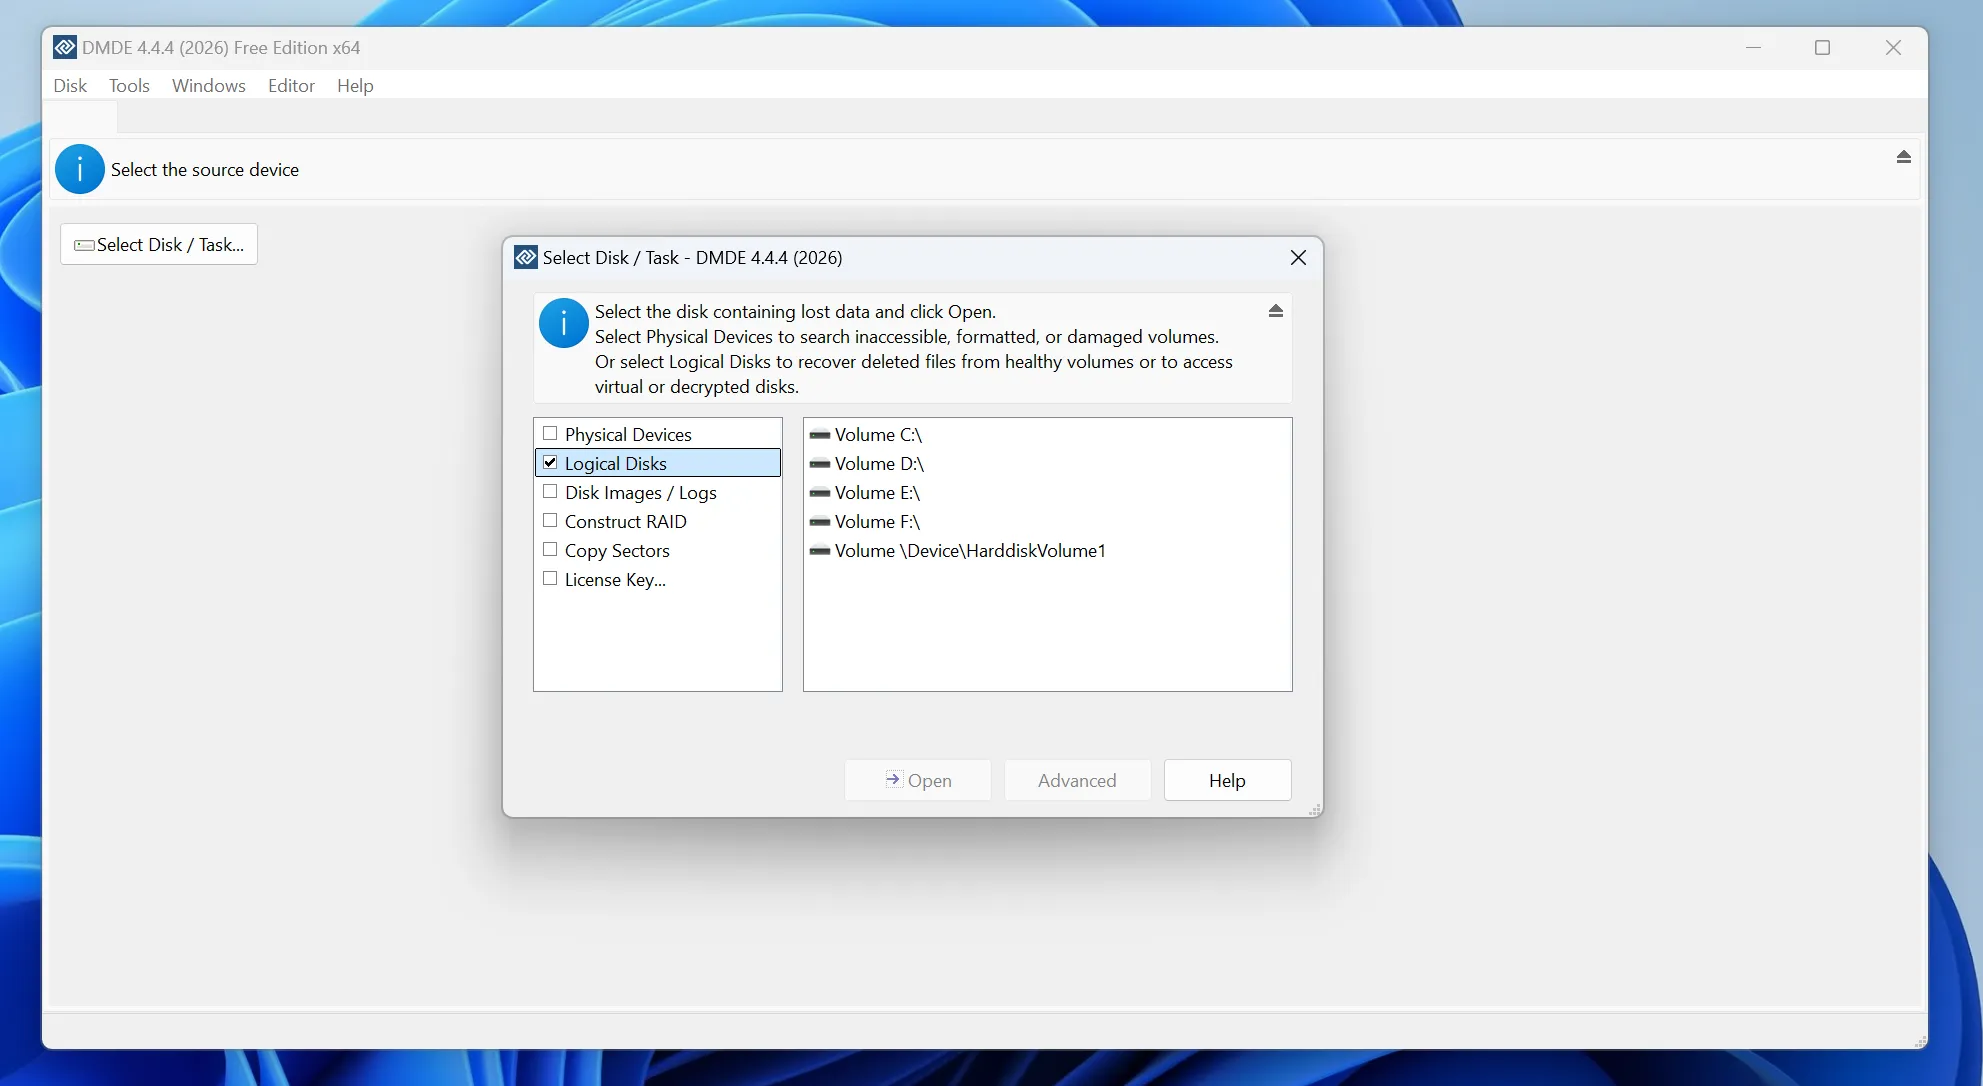
Task: Uncheck the Logical Disks checkbox
Action: 550,463
